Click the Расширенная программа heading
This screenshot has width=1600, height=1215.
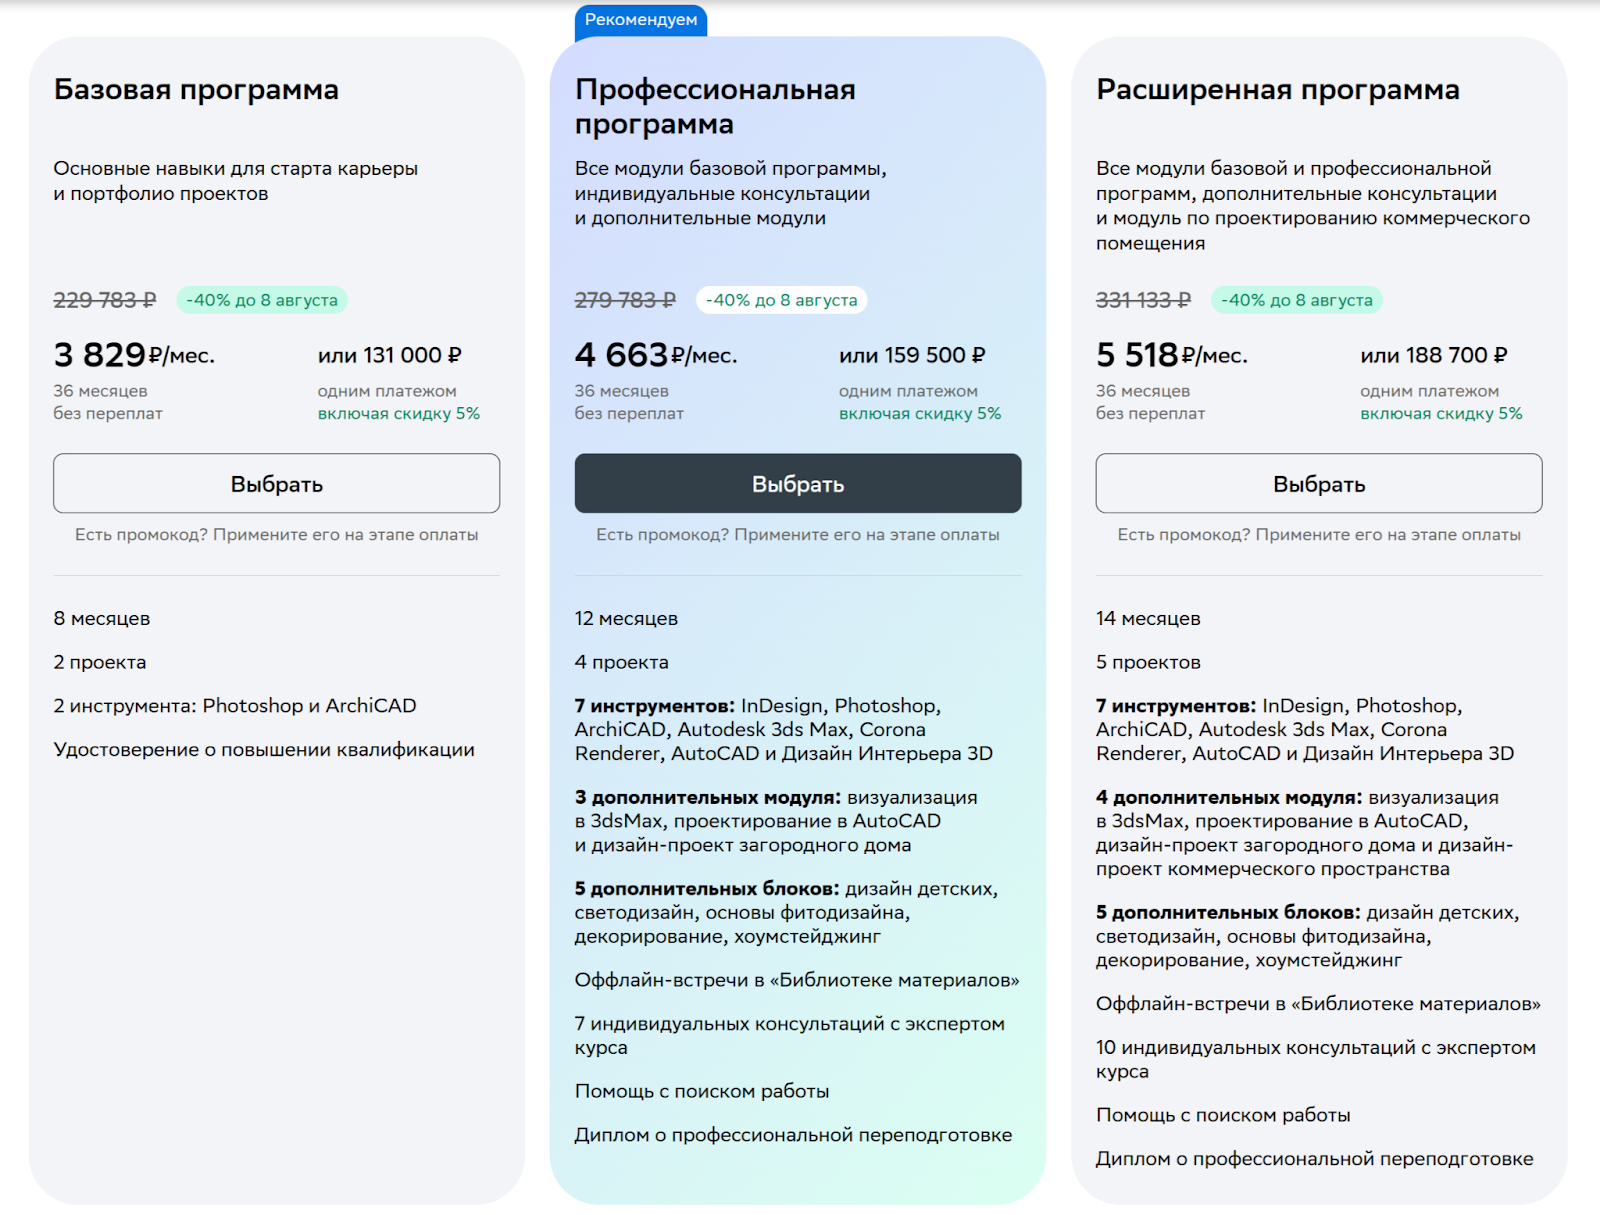[1277, 90]
